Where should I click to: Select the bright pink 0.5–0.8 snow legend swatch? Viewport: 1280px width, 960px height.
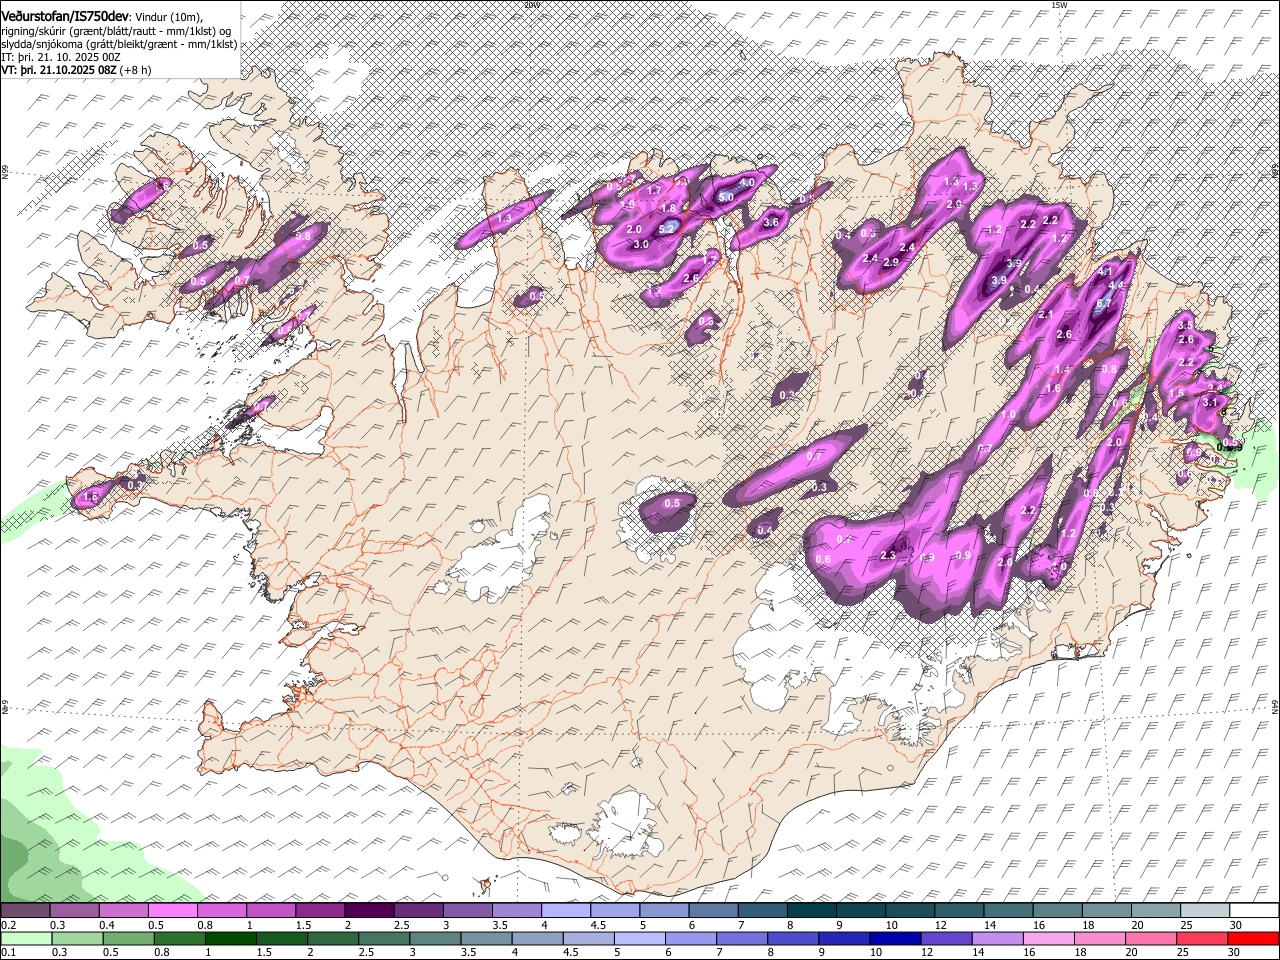172,910
